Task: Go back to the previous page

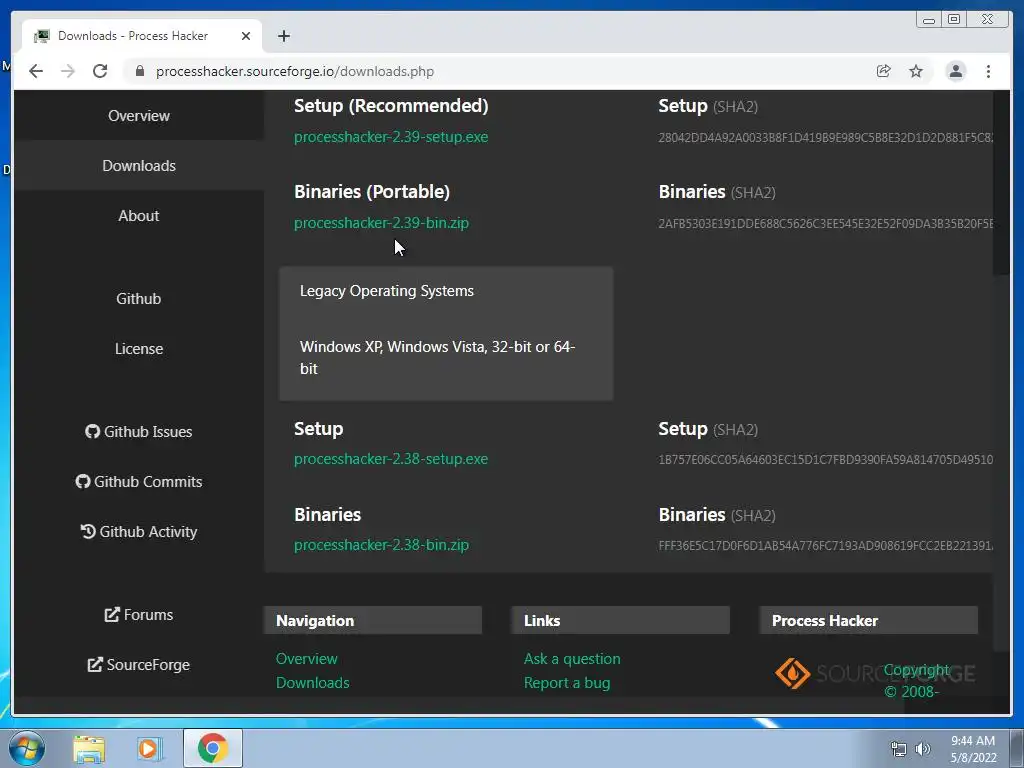Action: click(36, 71)
